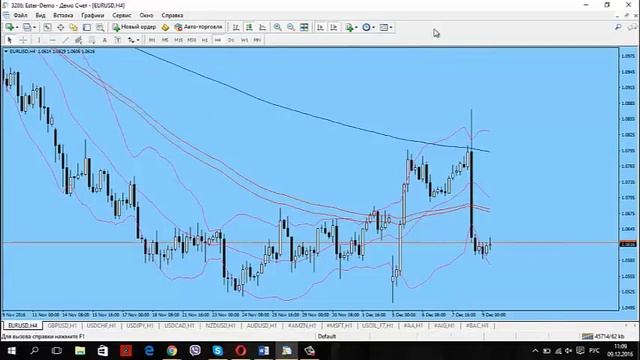640x360 pixels.
Task: Select the H1 timeframe
Action: point(205,40)
